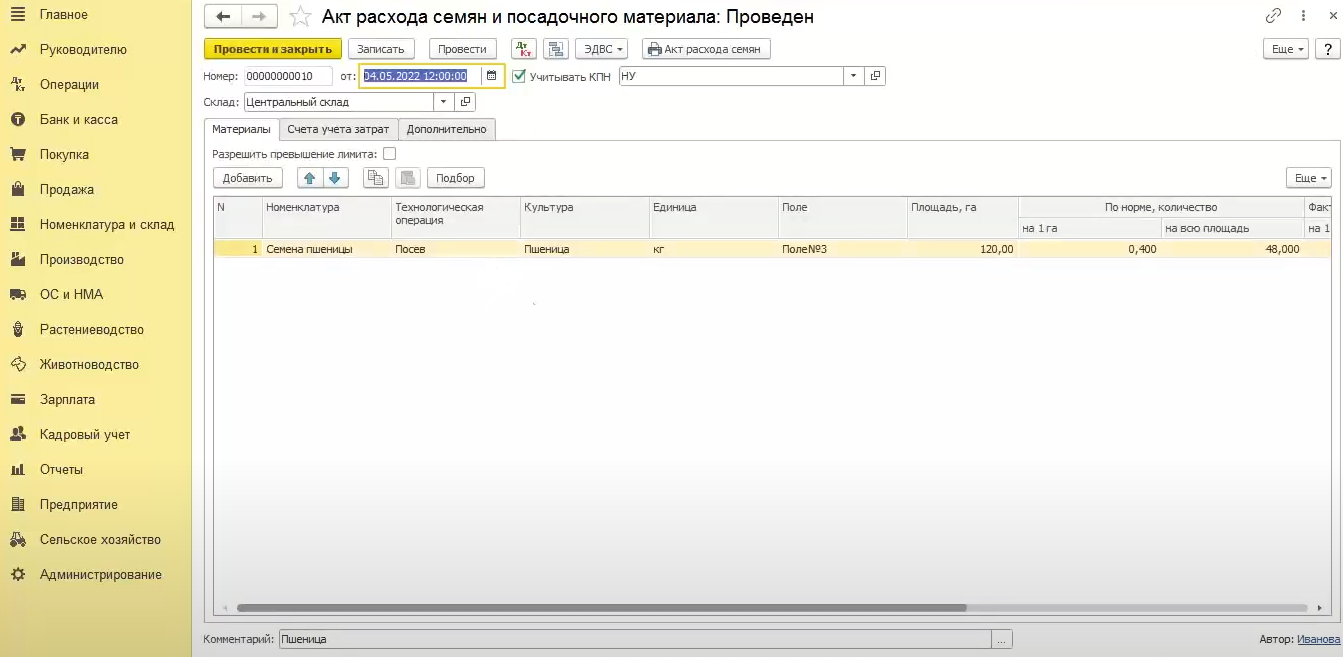Click the copy row icon
This screenshot has width=1343, height=657.
[375, 178]
